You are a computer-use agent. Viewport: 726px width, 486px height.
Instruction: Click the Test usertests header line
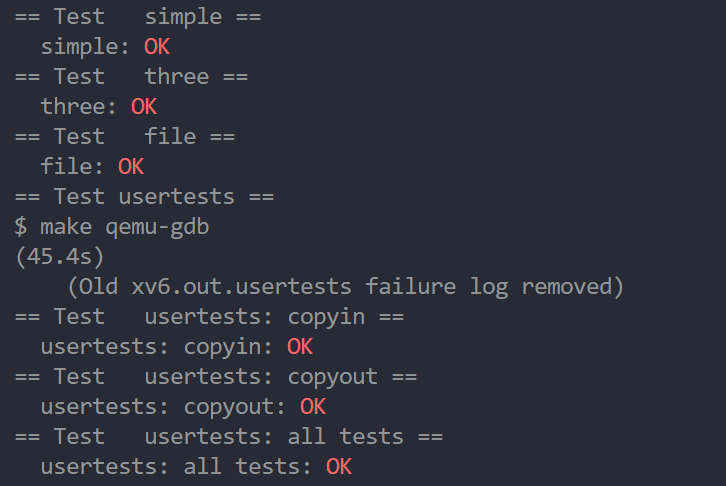point(144,197)
